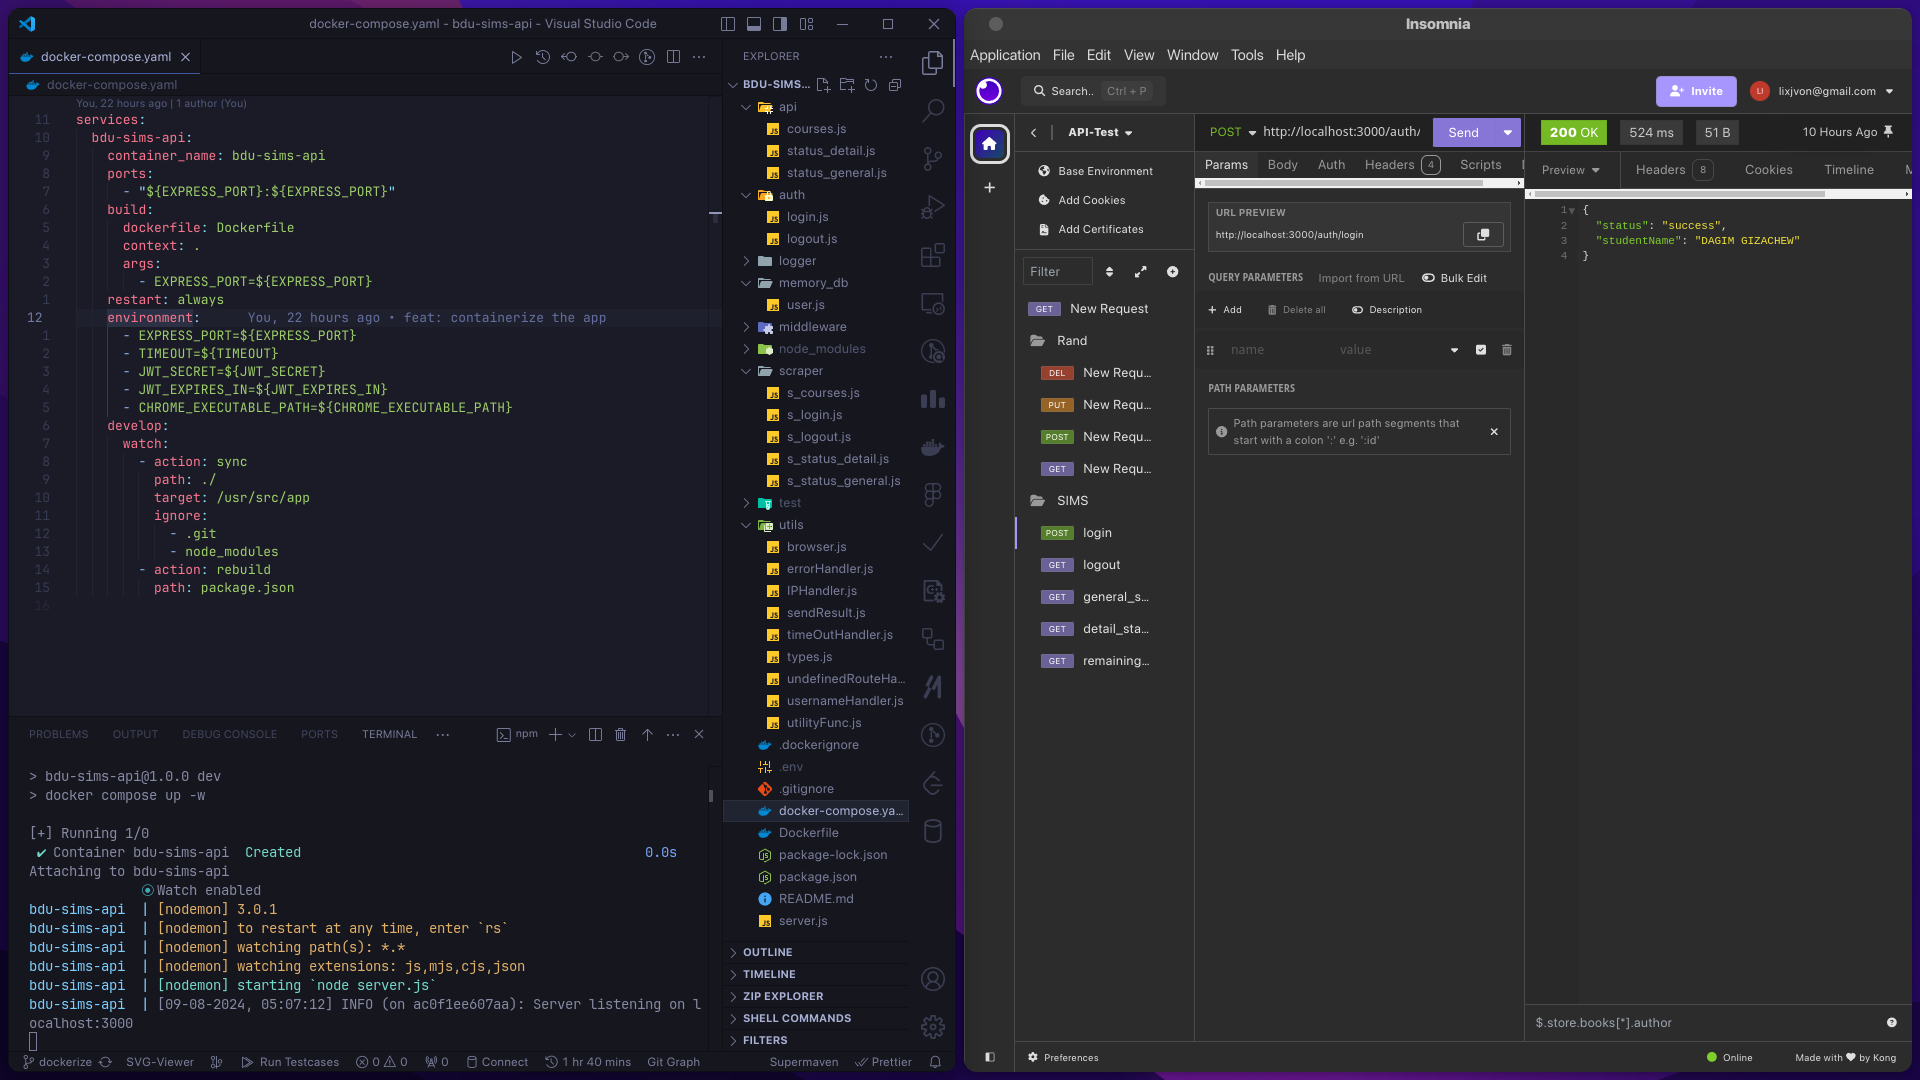Click the Insomnia Search box

click(x=1093, y=91)
